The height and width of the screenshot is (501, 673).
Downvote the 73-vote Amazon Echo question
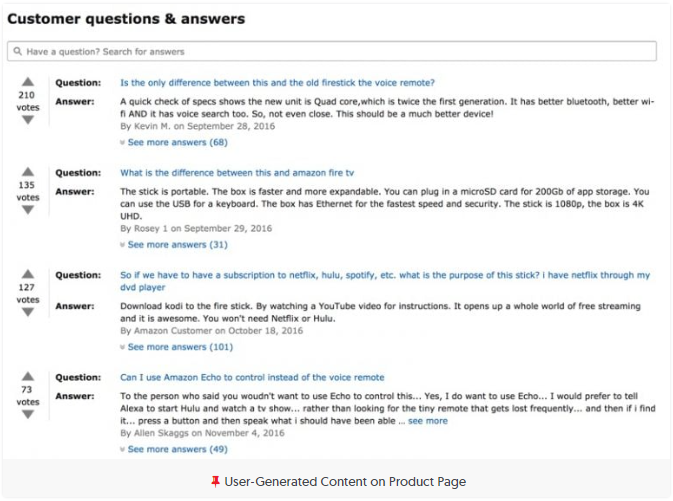click(x=27, y=414)
